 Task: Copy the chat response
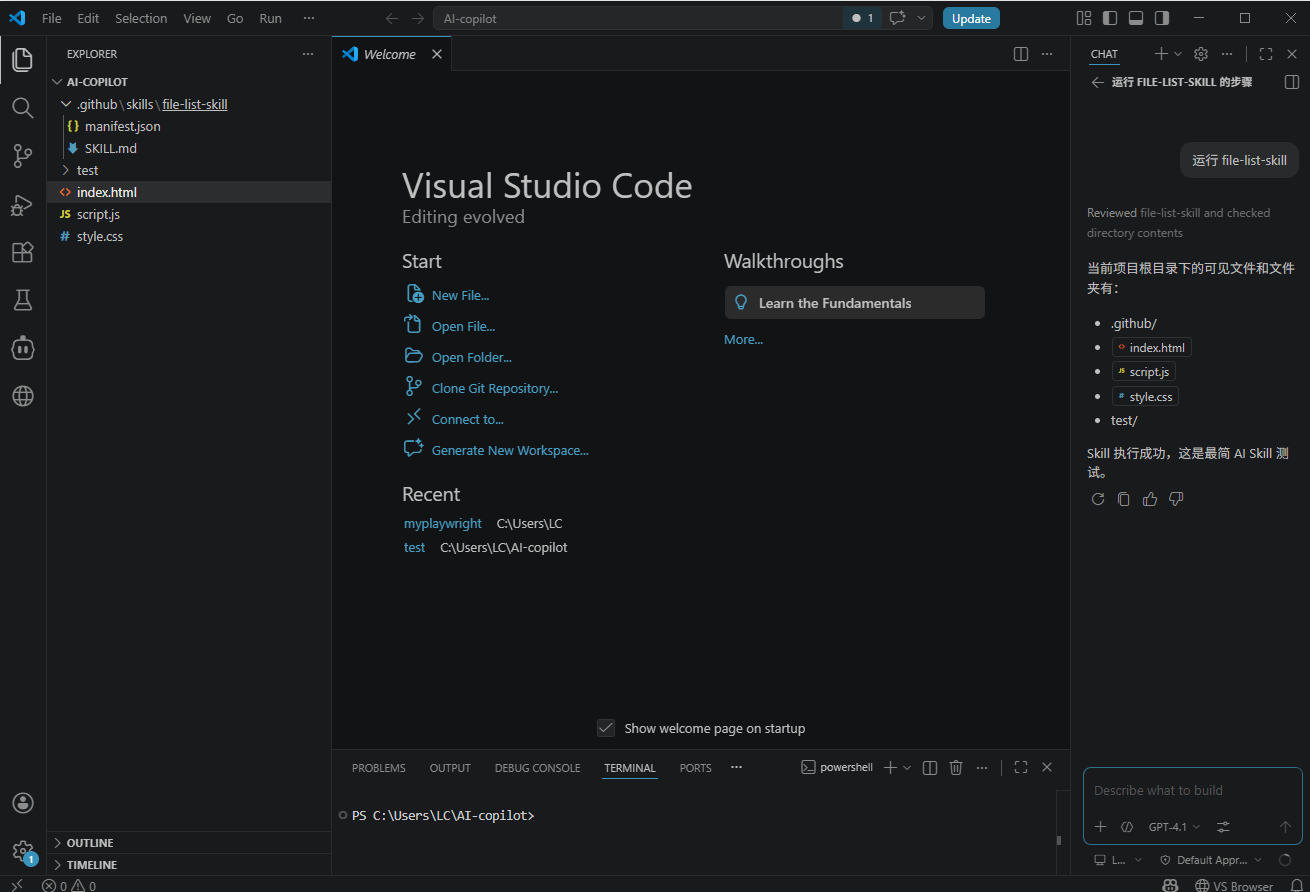click(x=1124, y=499)
